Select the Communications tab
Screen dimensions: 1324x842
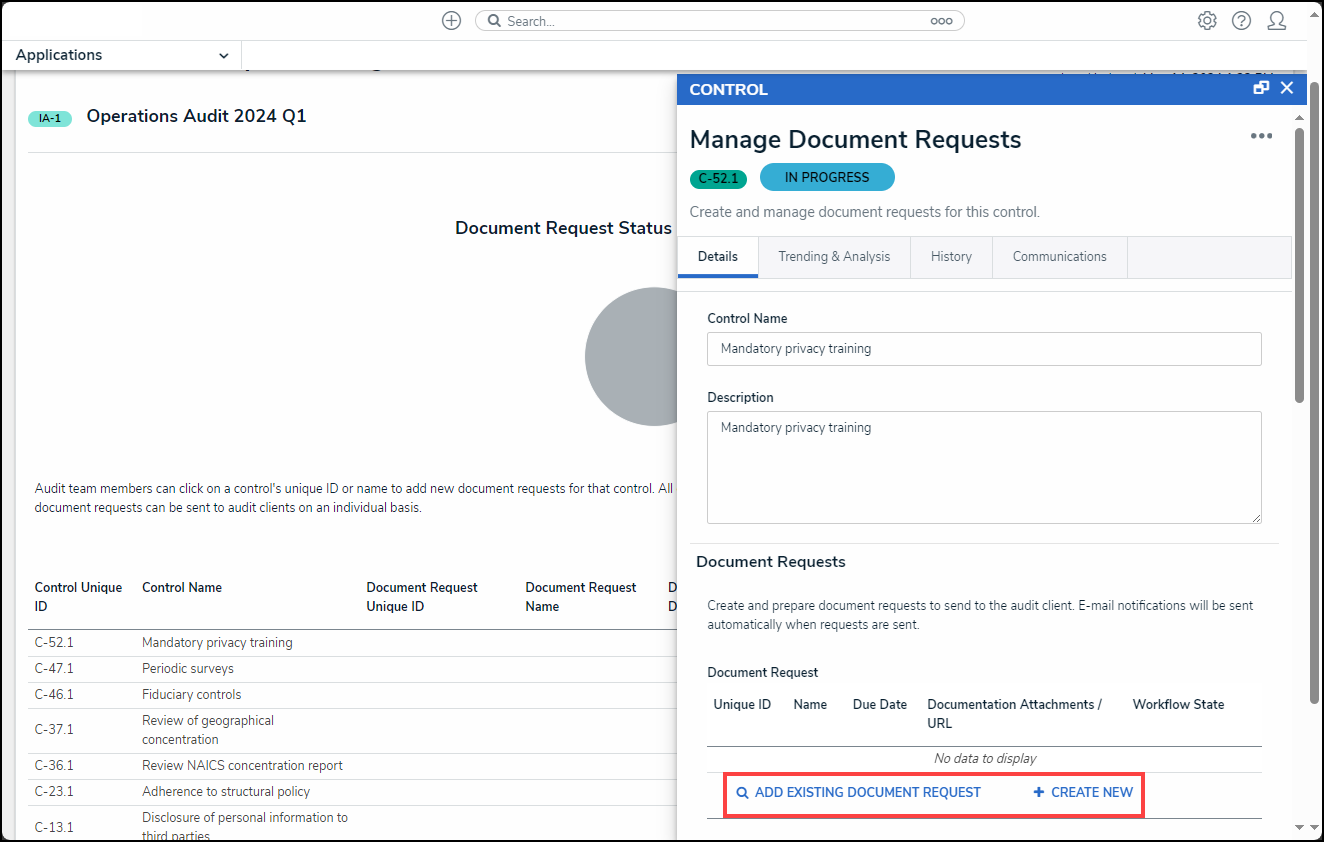pyautogui.click(x=1059, y=257)
